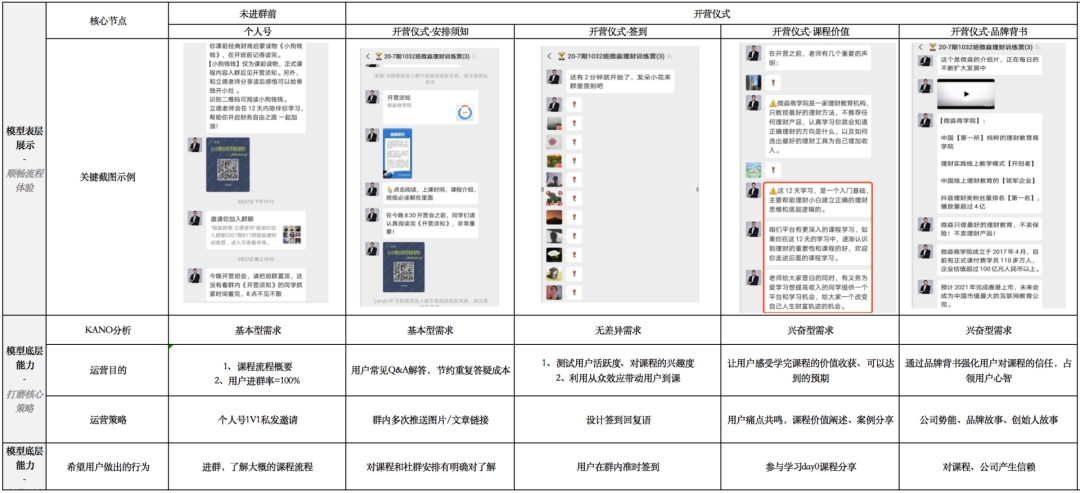Click the 点击阅读，上课时间 message bubble
The height and width of the screenshot is (493, 1080).
(x=429, y=193)
